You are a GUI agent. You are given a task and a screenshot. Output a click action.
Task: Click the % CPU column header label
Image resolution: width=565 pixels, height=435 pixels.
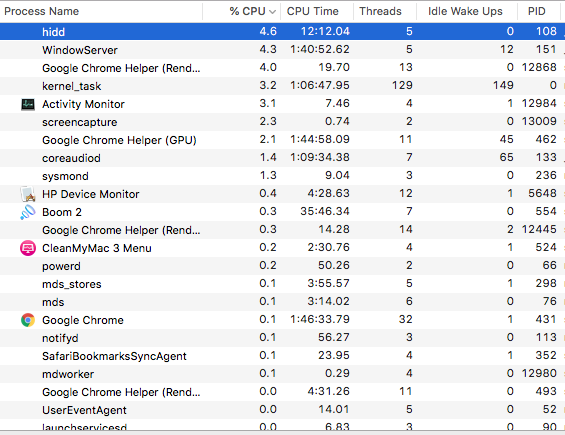pyautogui.click(x=248, y=11)
